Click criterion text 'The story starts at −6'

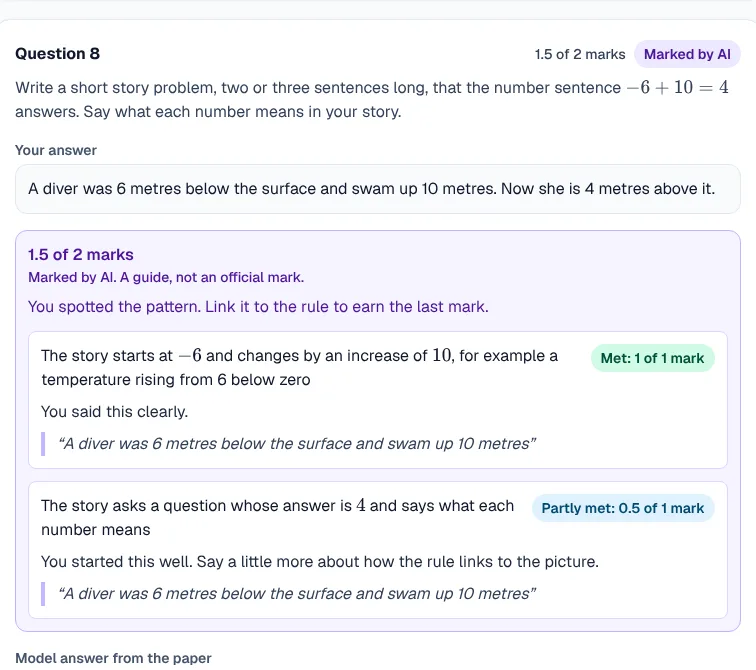coord(299,367)
